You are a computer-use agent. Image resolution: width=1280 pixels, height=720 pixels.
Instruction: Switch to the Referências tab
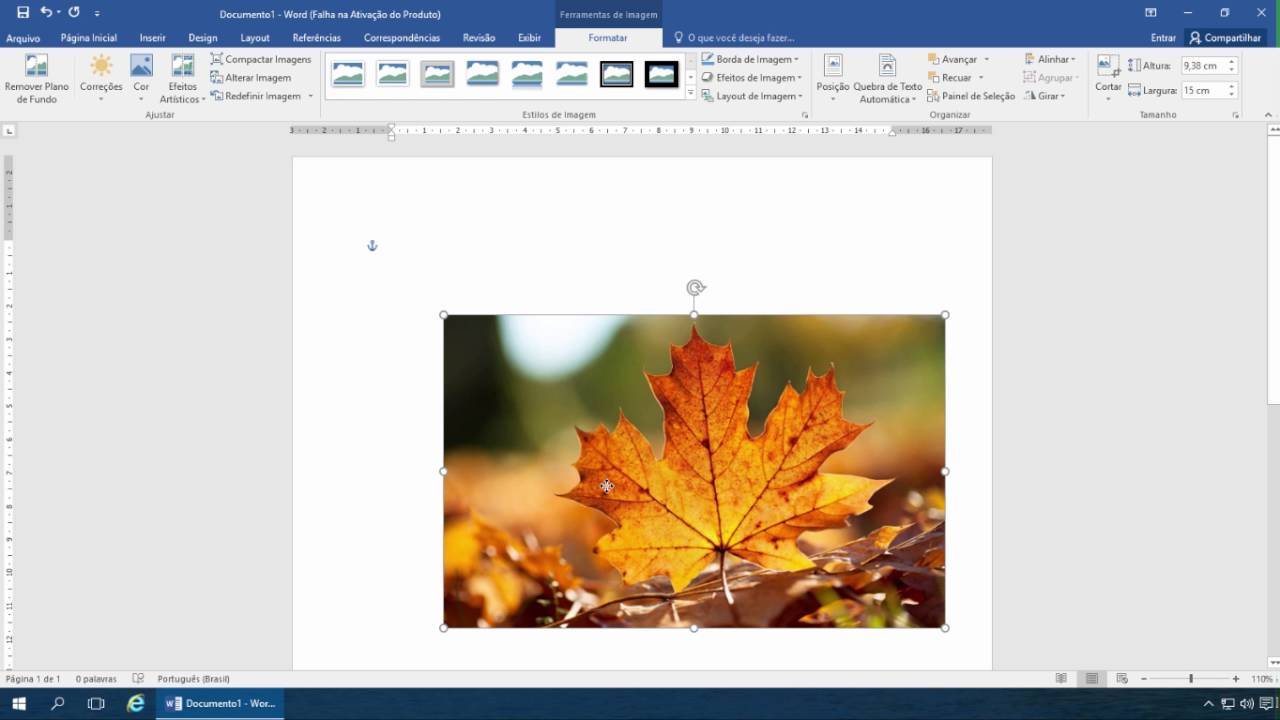pos(316,38)
